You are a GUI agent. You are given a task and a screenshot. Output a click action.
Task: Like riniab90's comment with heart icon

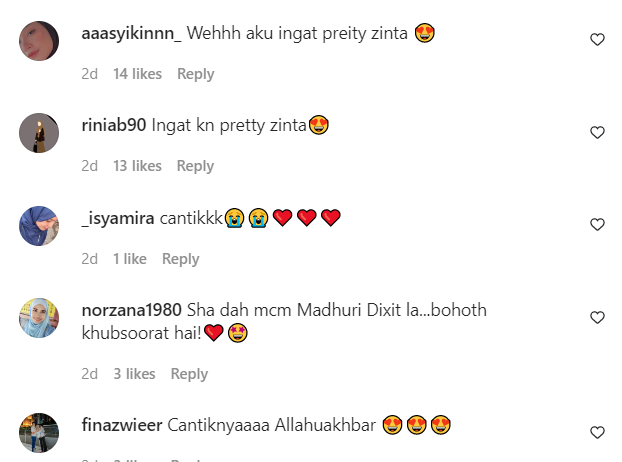[x=597, y=132]
